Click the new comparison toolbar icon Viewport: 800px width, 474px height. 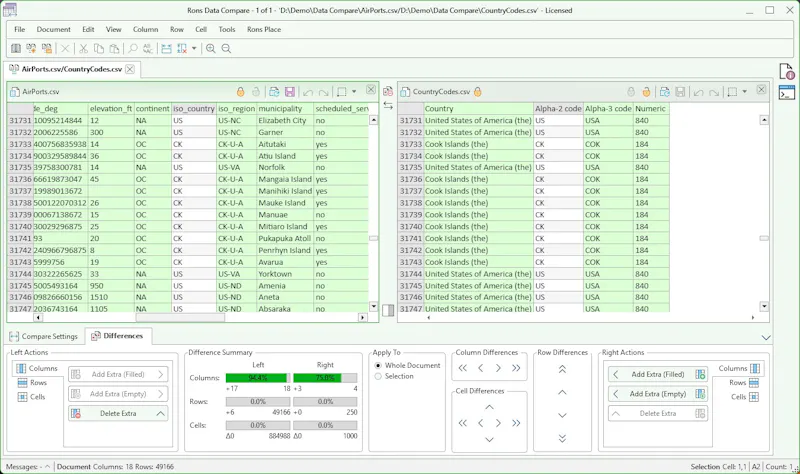(x=31, y=48)
